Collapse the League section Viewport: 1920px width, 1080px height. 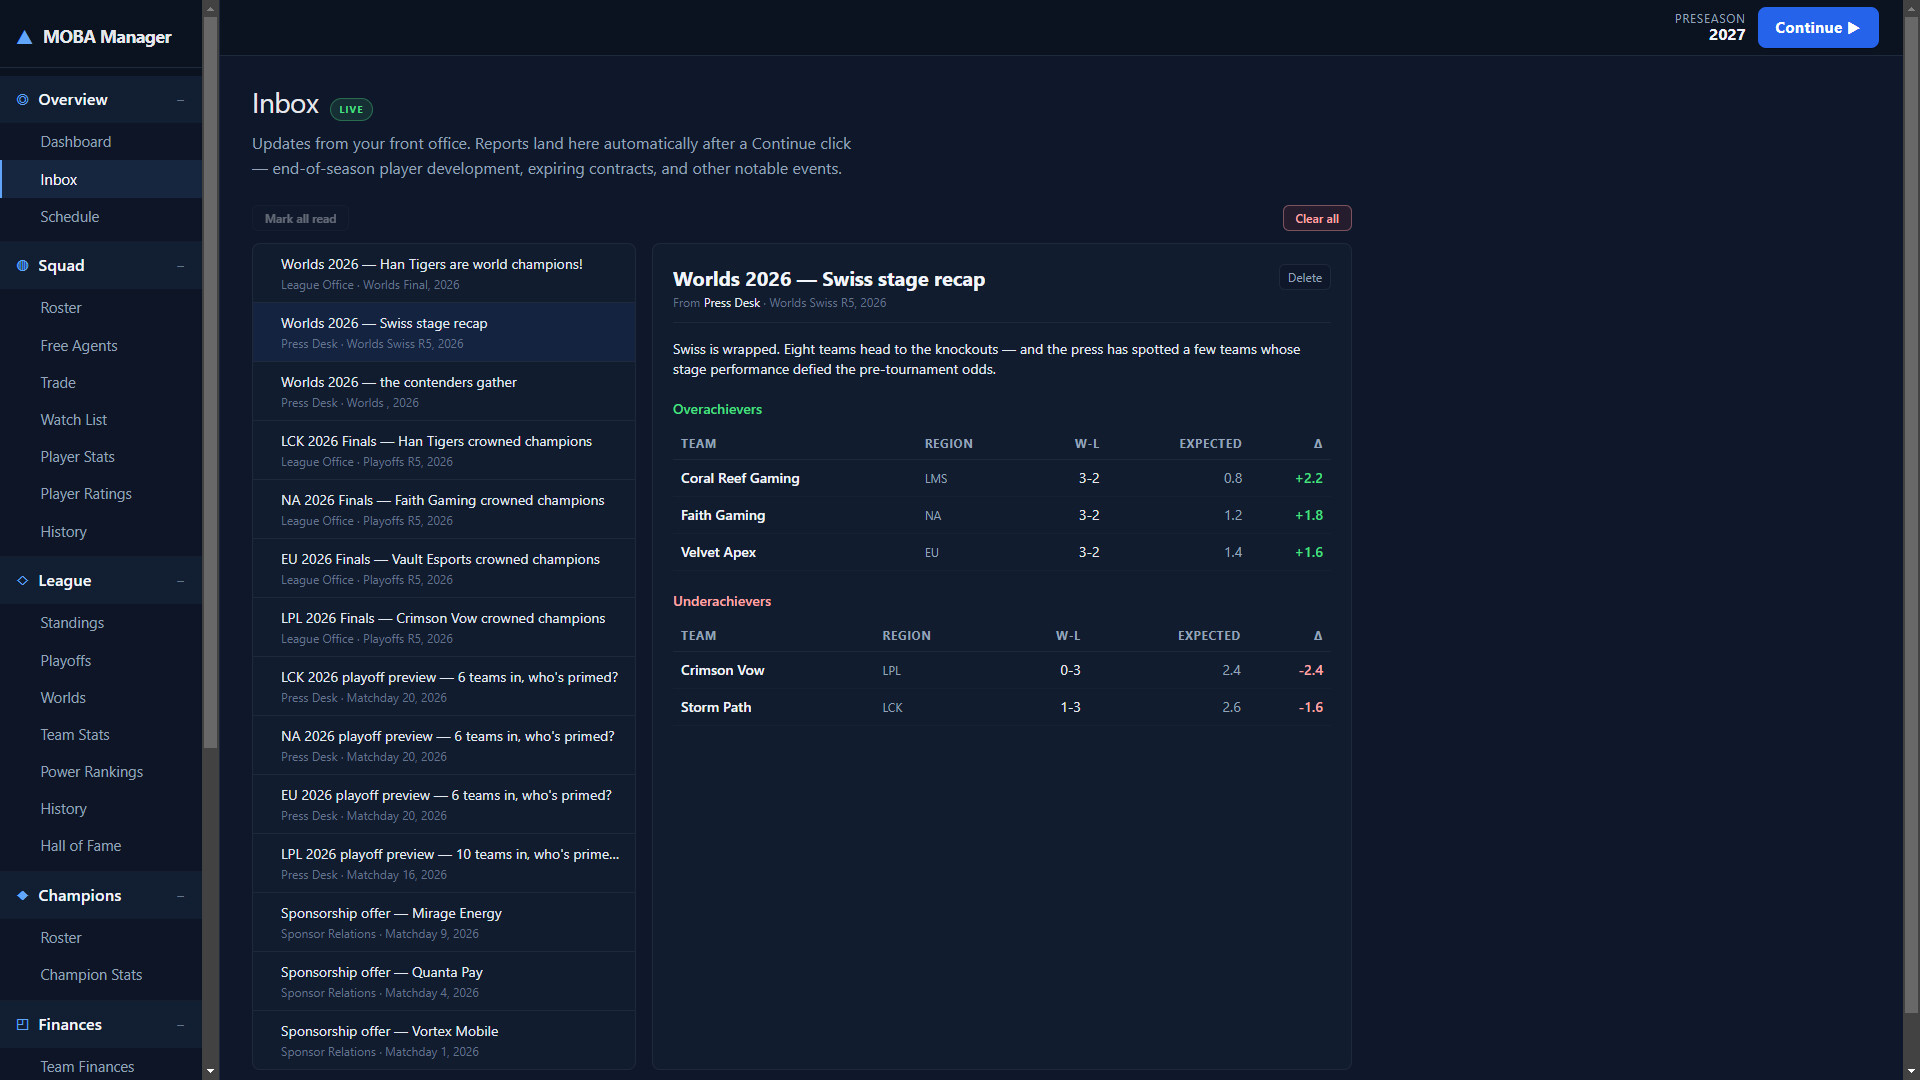pyautogui.click(x=180, y=581)
